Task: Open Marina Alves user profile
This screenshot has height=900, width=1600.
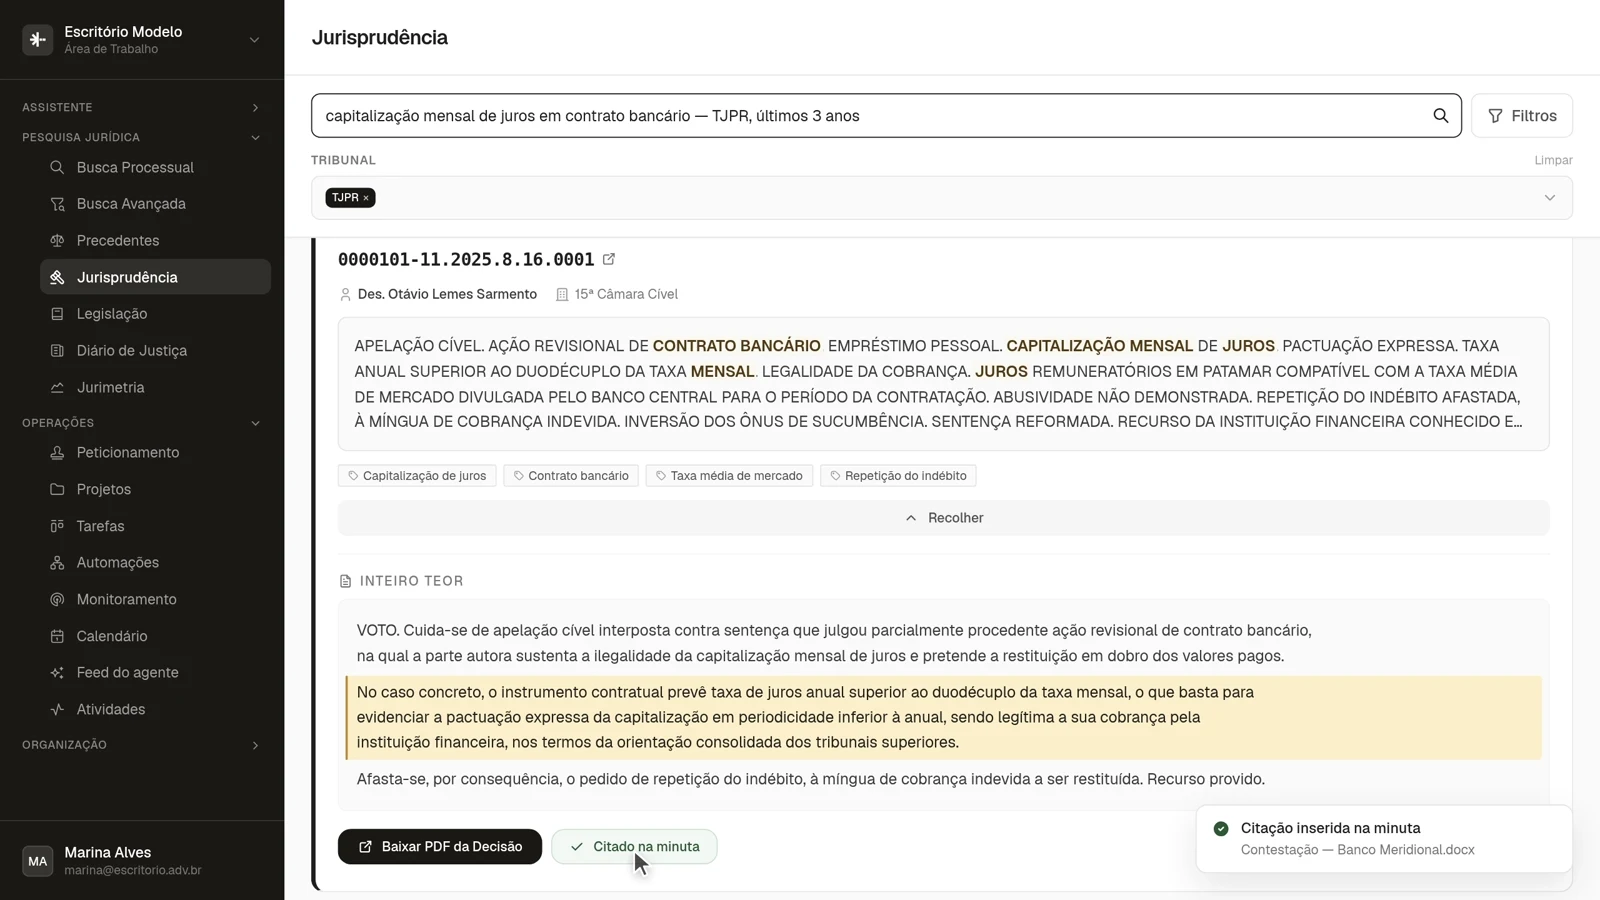Action: pos(142,860)
